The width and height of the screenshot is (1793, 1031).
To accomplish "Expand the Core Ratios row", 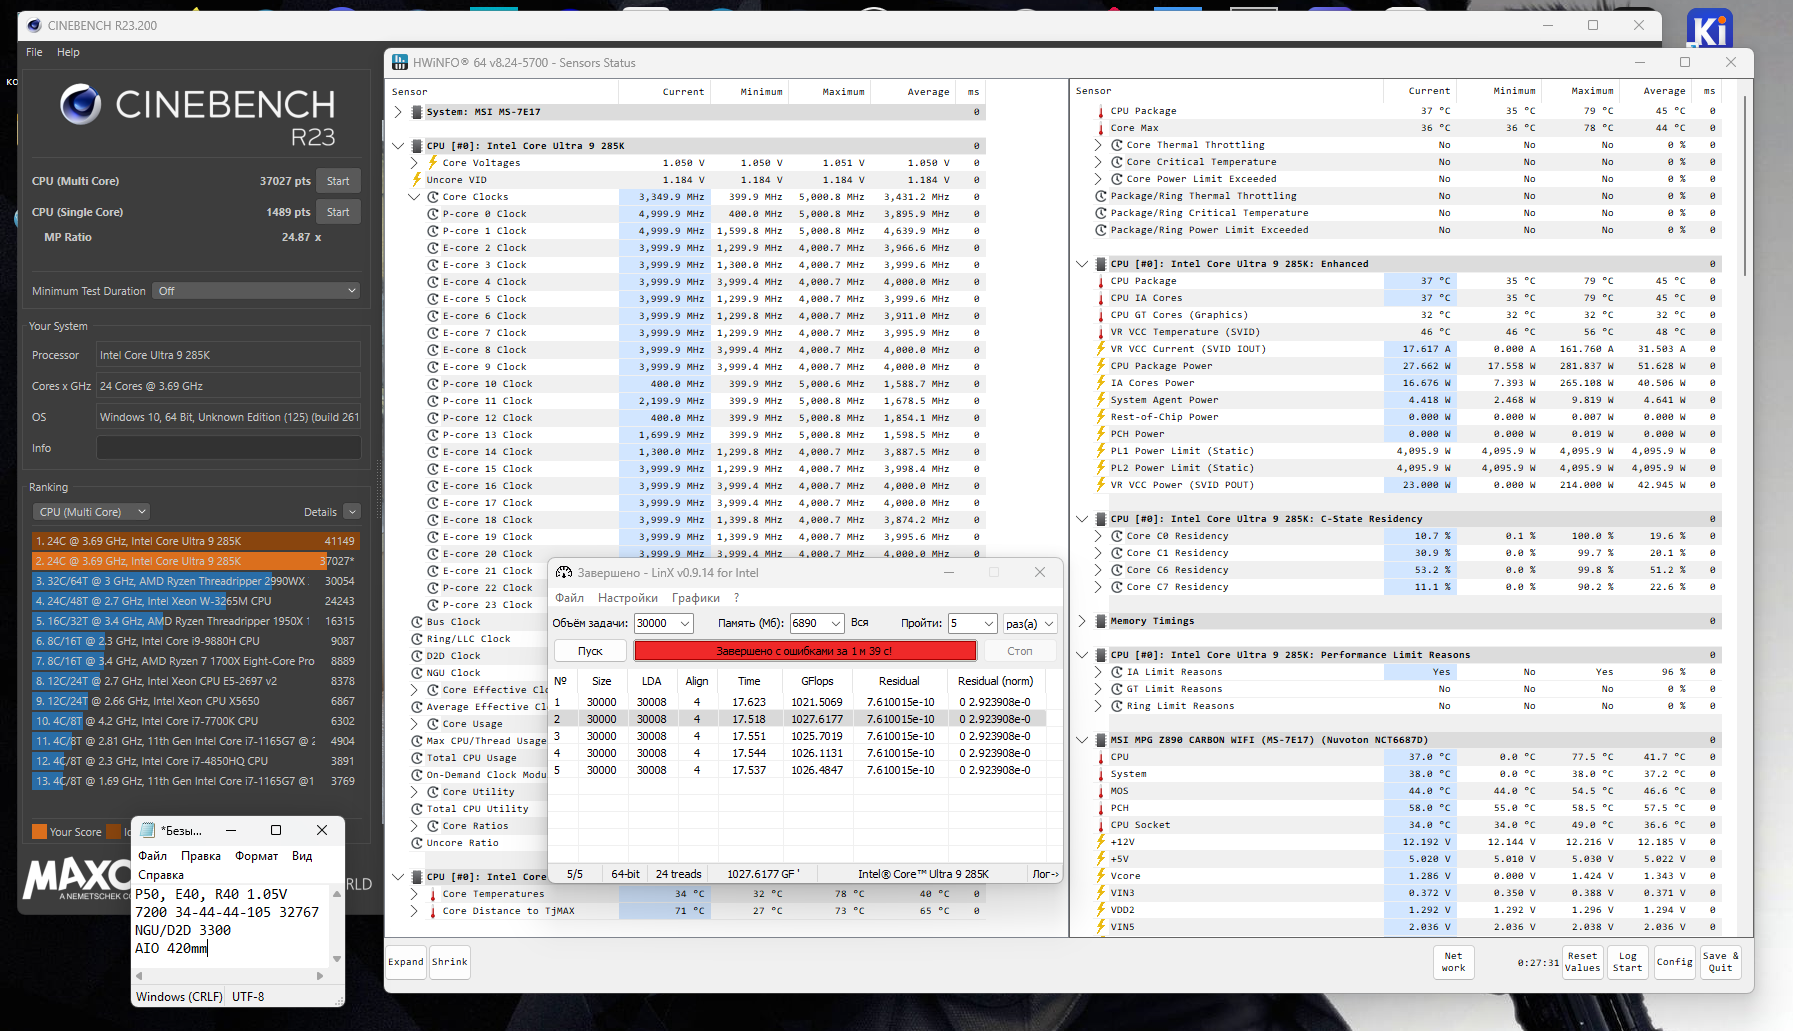I will tap(414, 825).
